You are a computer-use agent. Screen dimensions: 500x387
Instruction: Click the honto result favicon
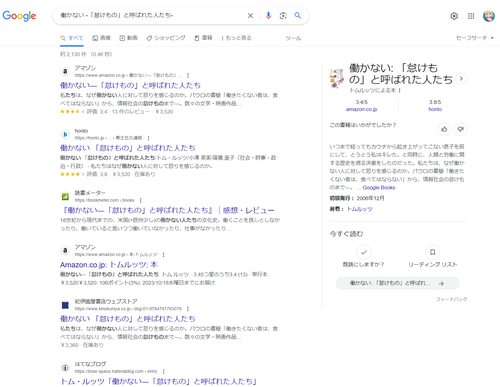point(65,134)
